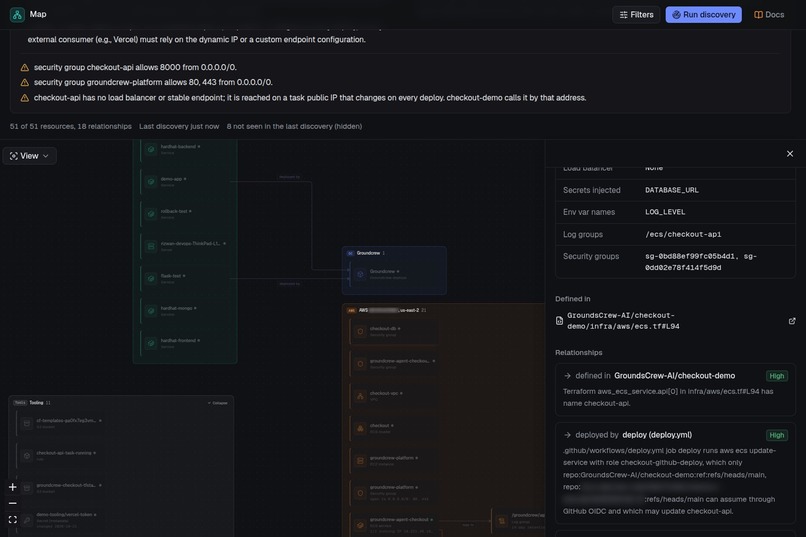Click the LOG_LEVEL env var value
The image size is (806, 537).
tap(665, 212)
